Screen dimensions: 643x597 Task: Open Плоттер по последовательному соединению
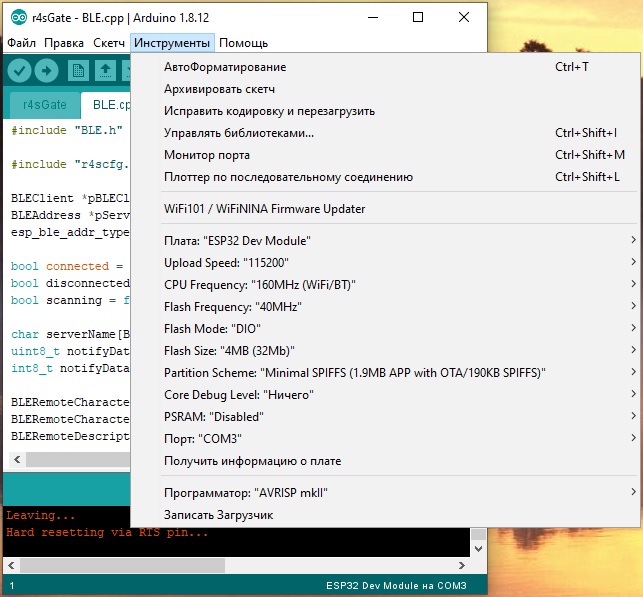coord(385,177)
